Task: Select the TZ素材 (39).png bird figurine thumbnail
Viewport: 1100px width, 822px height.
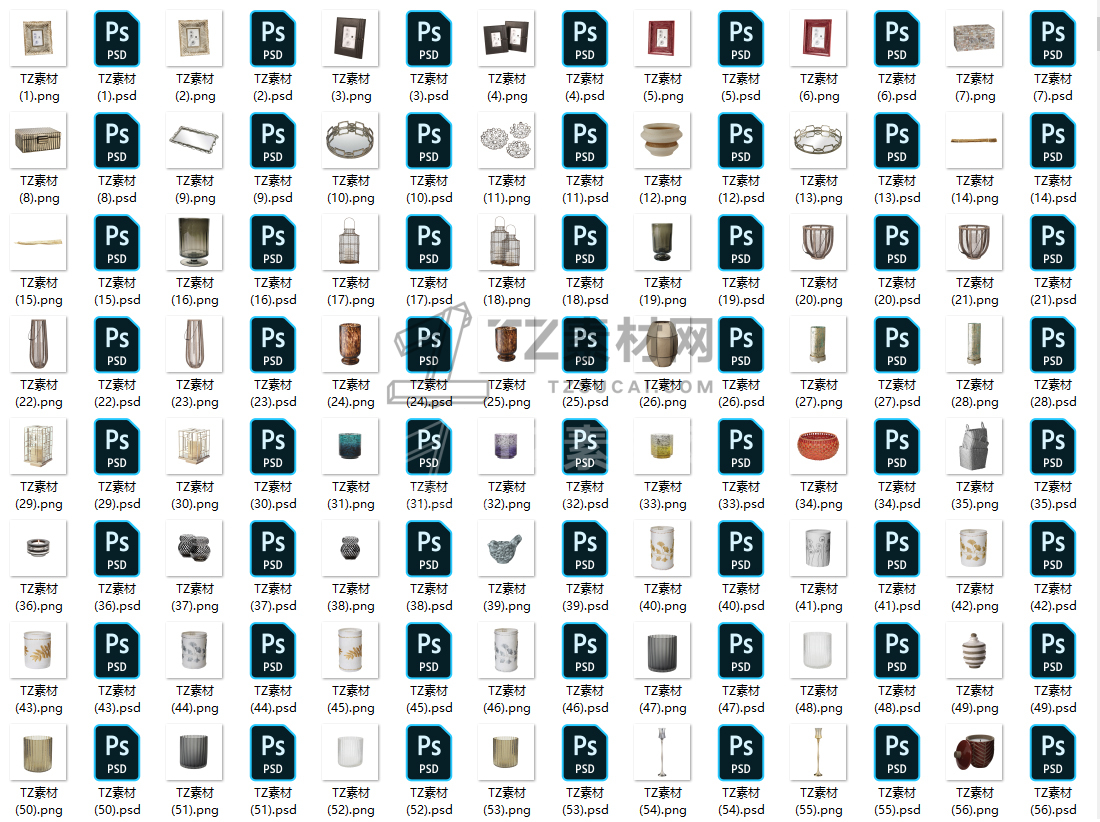Action: coord(507,548)
